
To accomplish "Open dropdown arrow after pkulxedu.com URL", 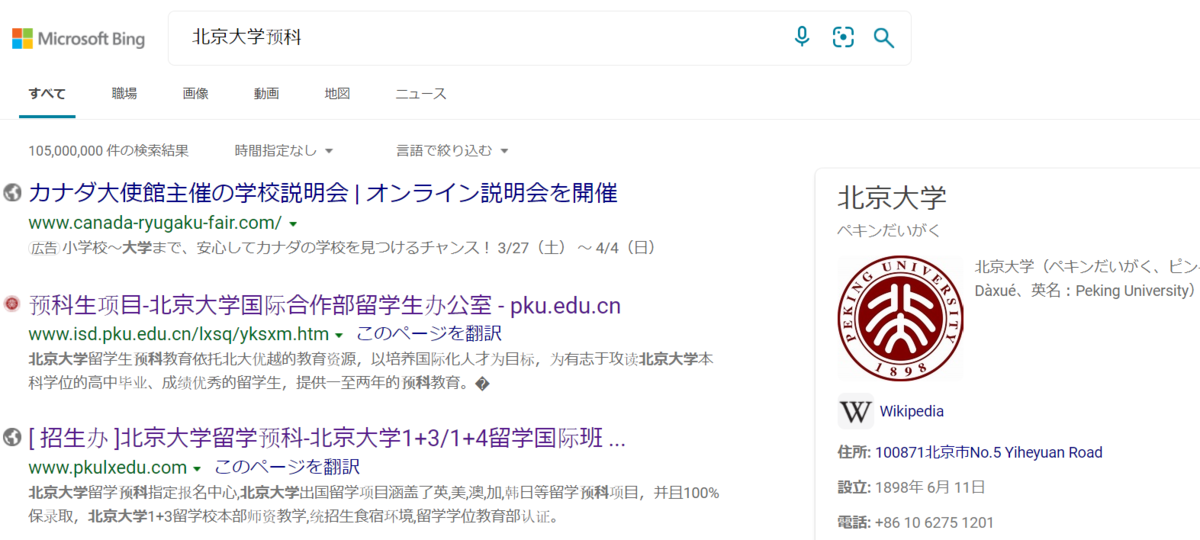I will click(197, 469).
